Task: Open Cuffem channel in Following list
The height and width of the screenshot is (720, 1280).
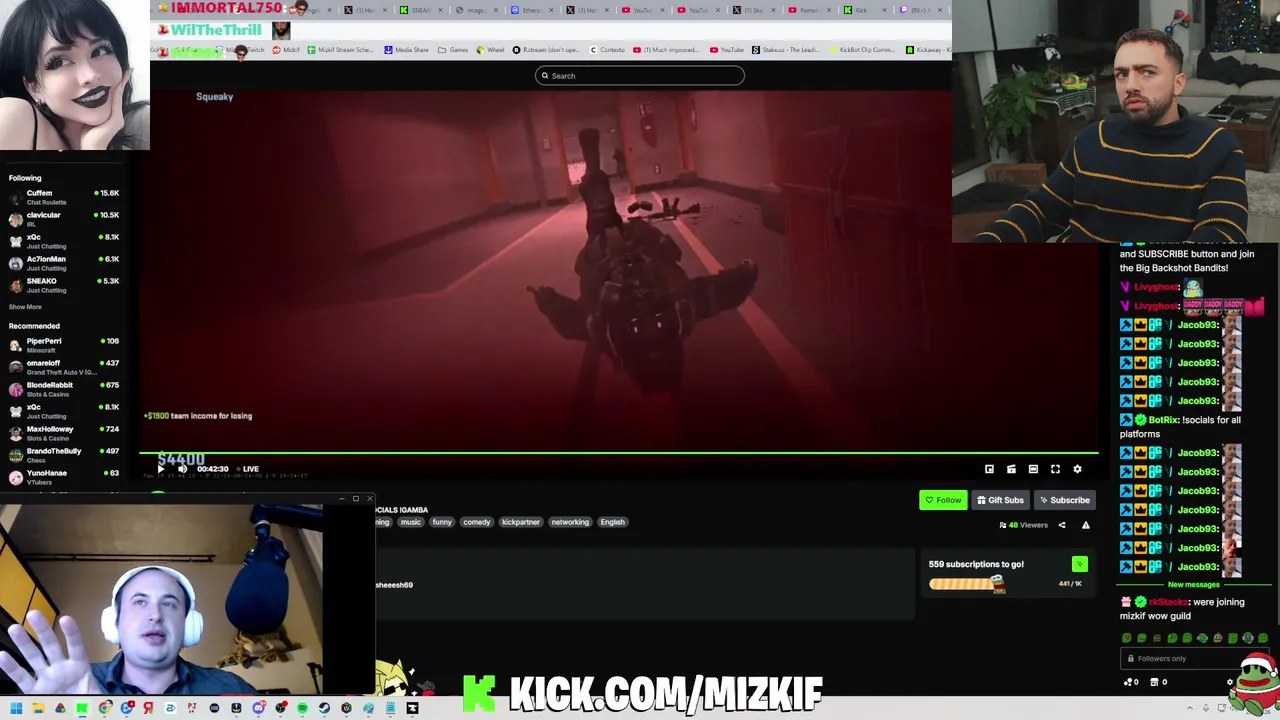Action: [64, 197]
